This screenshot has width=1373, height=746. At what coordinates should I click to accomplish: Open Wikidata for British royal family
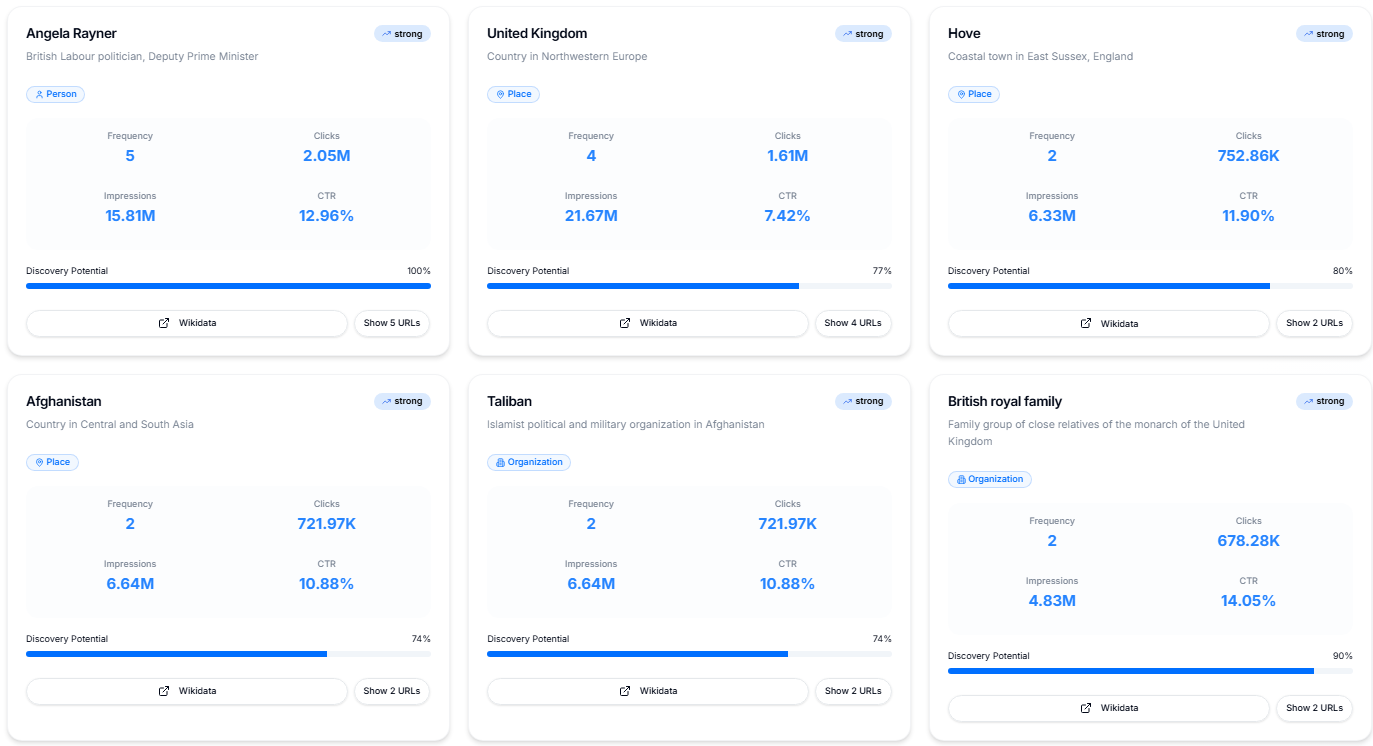1108,708
